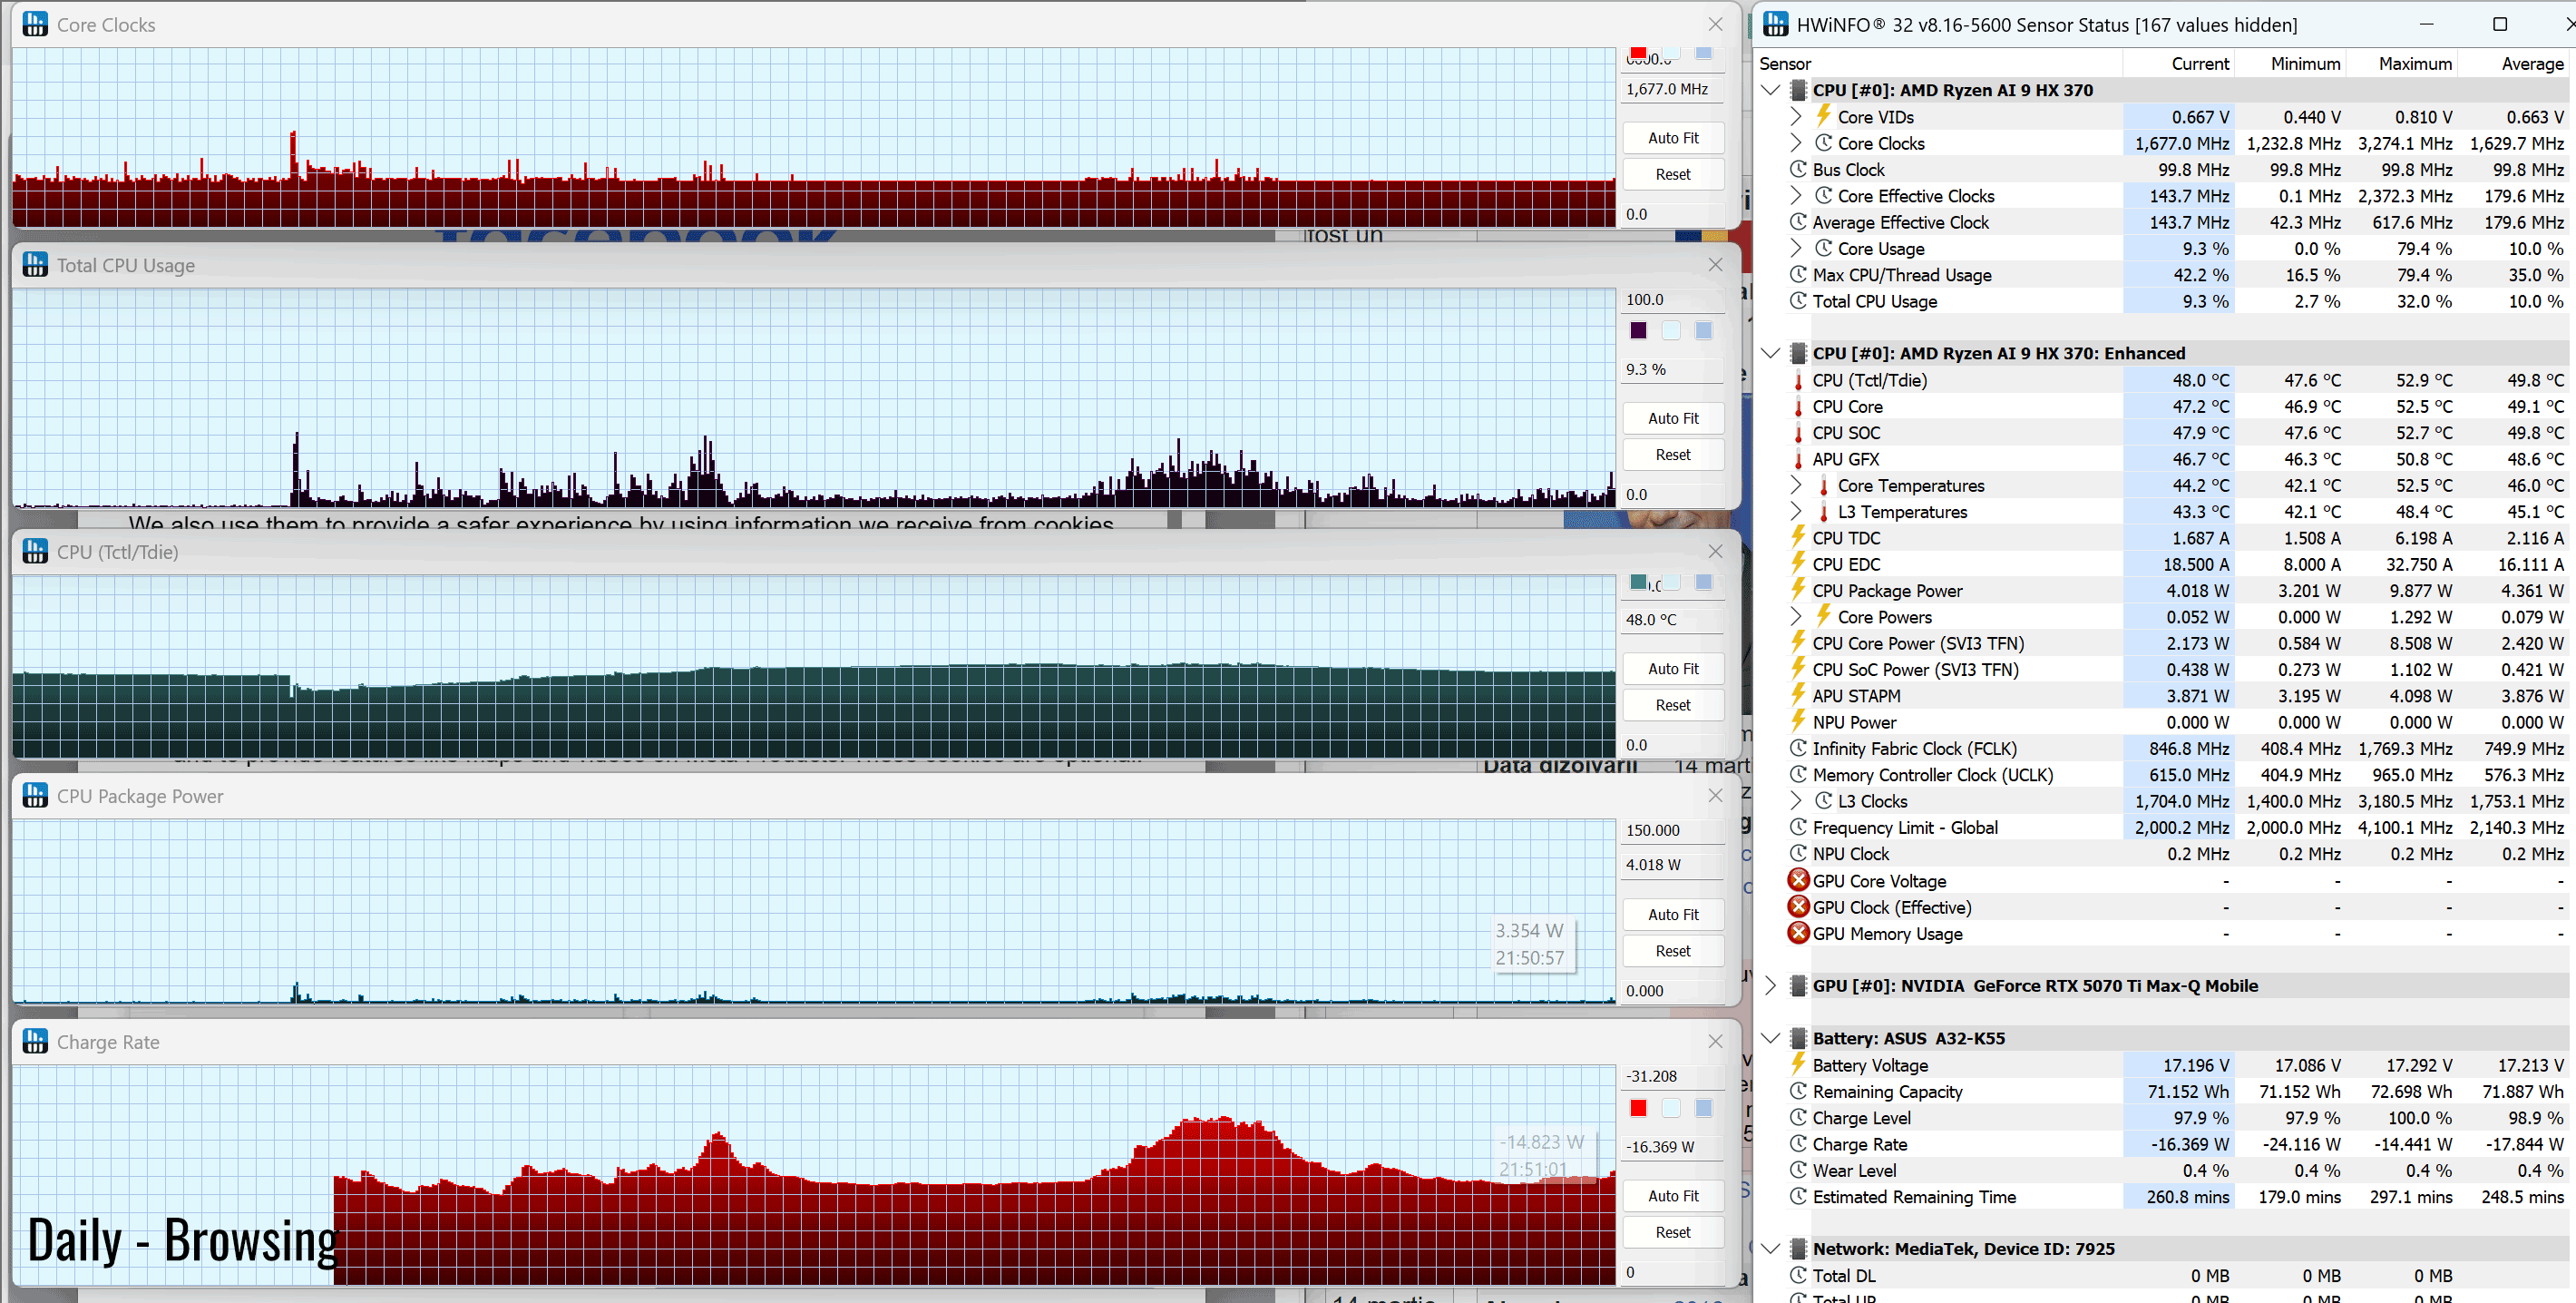Expand the Core Usage row
Image resolution: width=2576 pixels, height=1303 pixels.
(1796, 248)
